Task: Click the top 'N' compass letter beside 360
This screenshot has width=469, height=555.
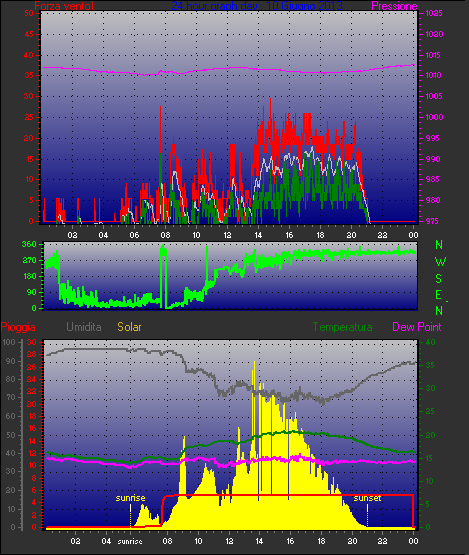Action: point(439,245)
